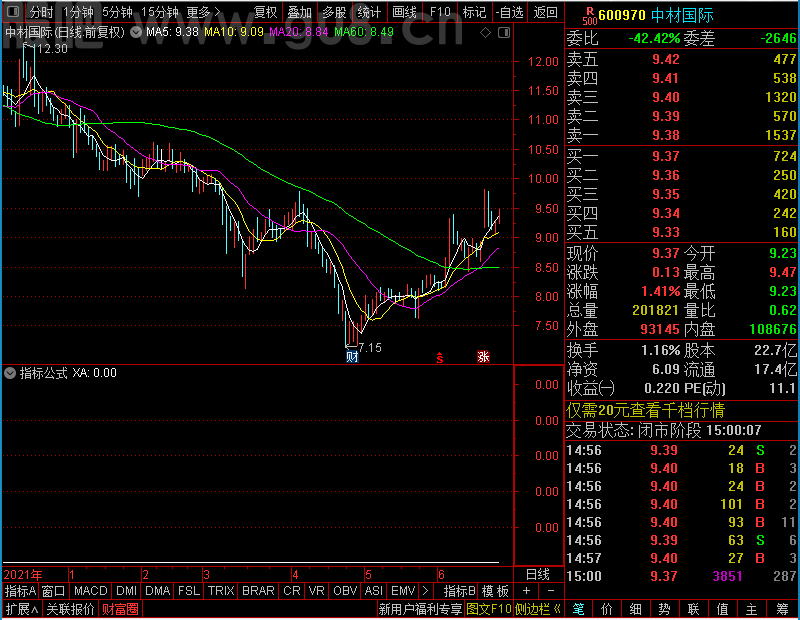This screenshot has width=800, height=620.
Task: Toggle the side panel icon beside diamond
Action: click(504, 33)
